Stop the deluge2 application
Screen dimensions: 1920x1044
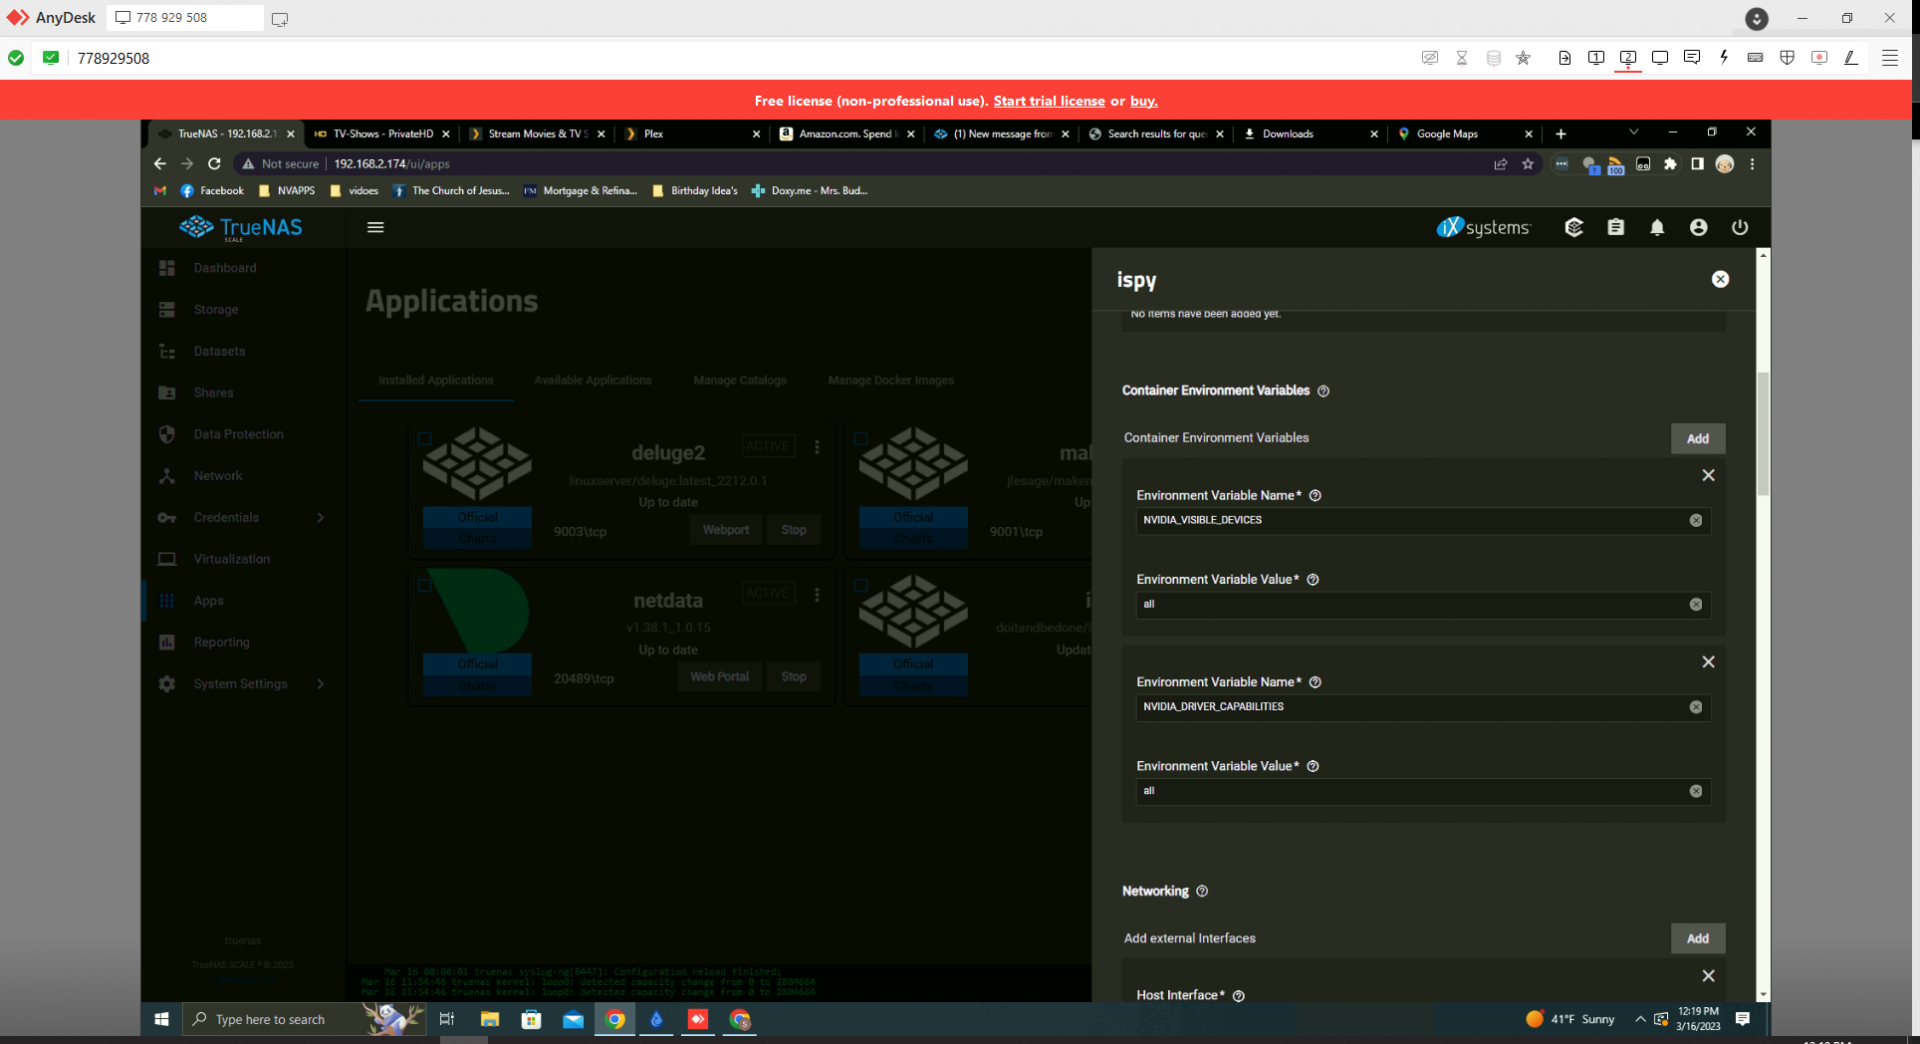(x=793, y=530)
